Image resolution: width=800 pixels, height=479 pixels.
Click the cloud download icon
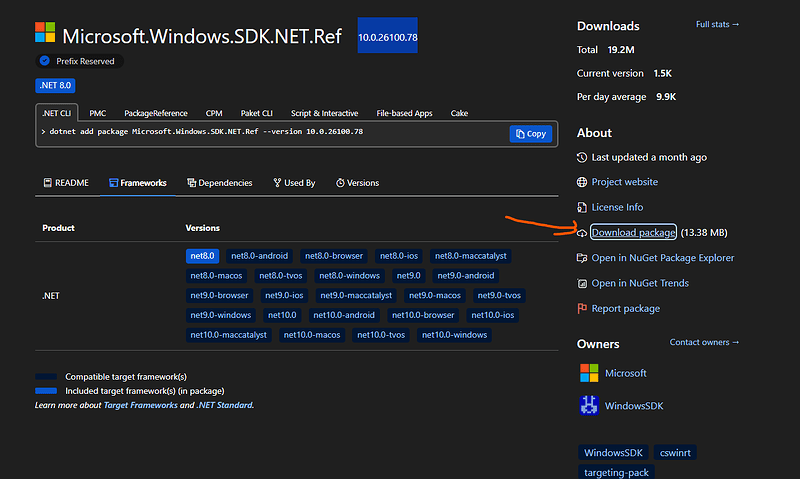pos(583,233)
